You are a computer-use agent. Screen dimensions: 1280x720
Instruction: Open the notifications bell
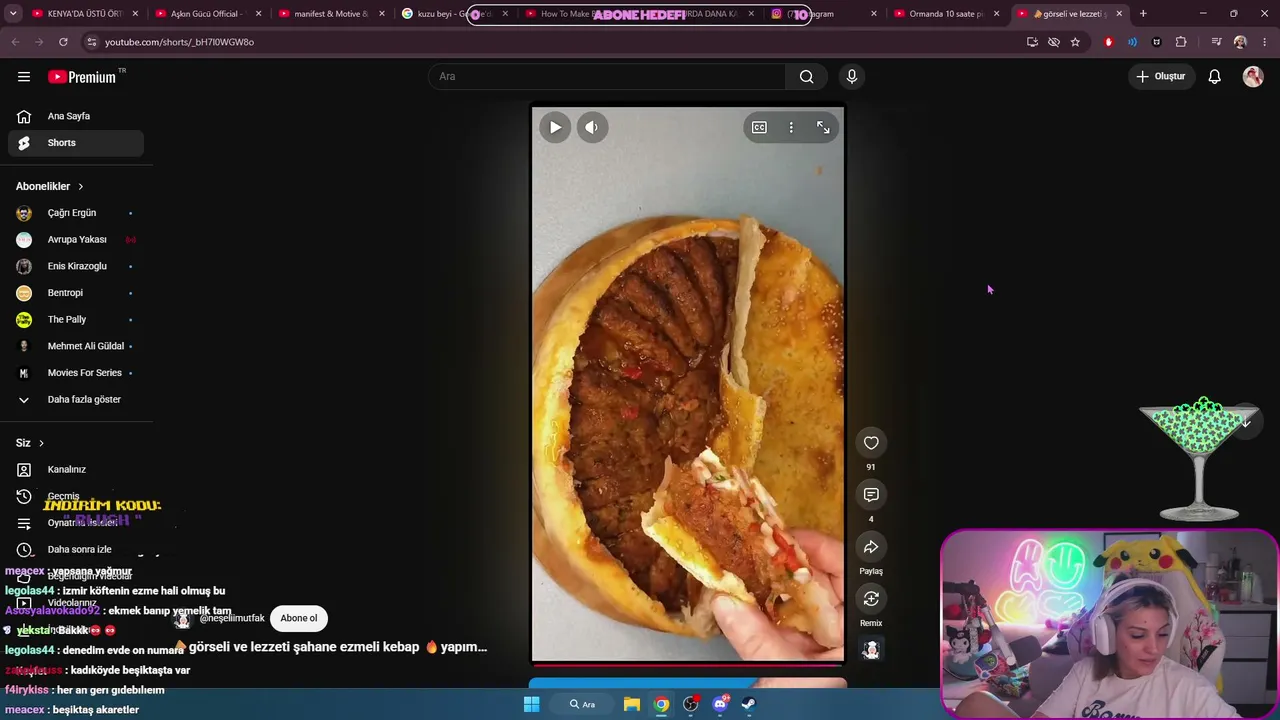tap(1214, 76)
